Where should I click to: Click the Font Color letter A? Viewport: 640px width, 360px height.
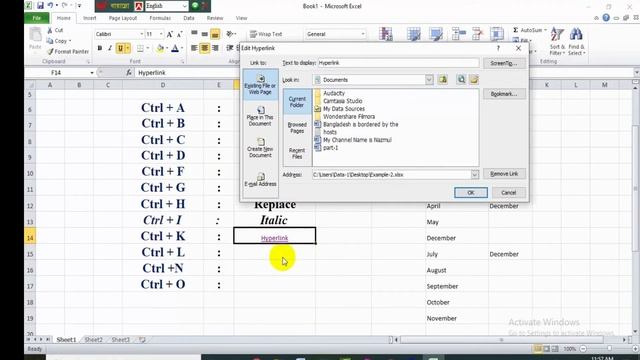[x=175, y=48]
